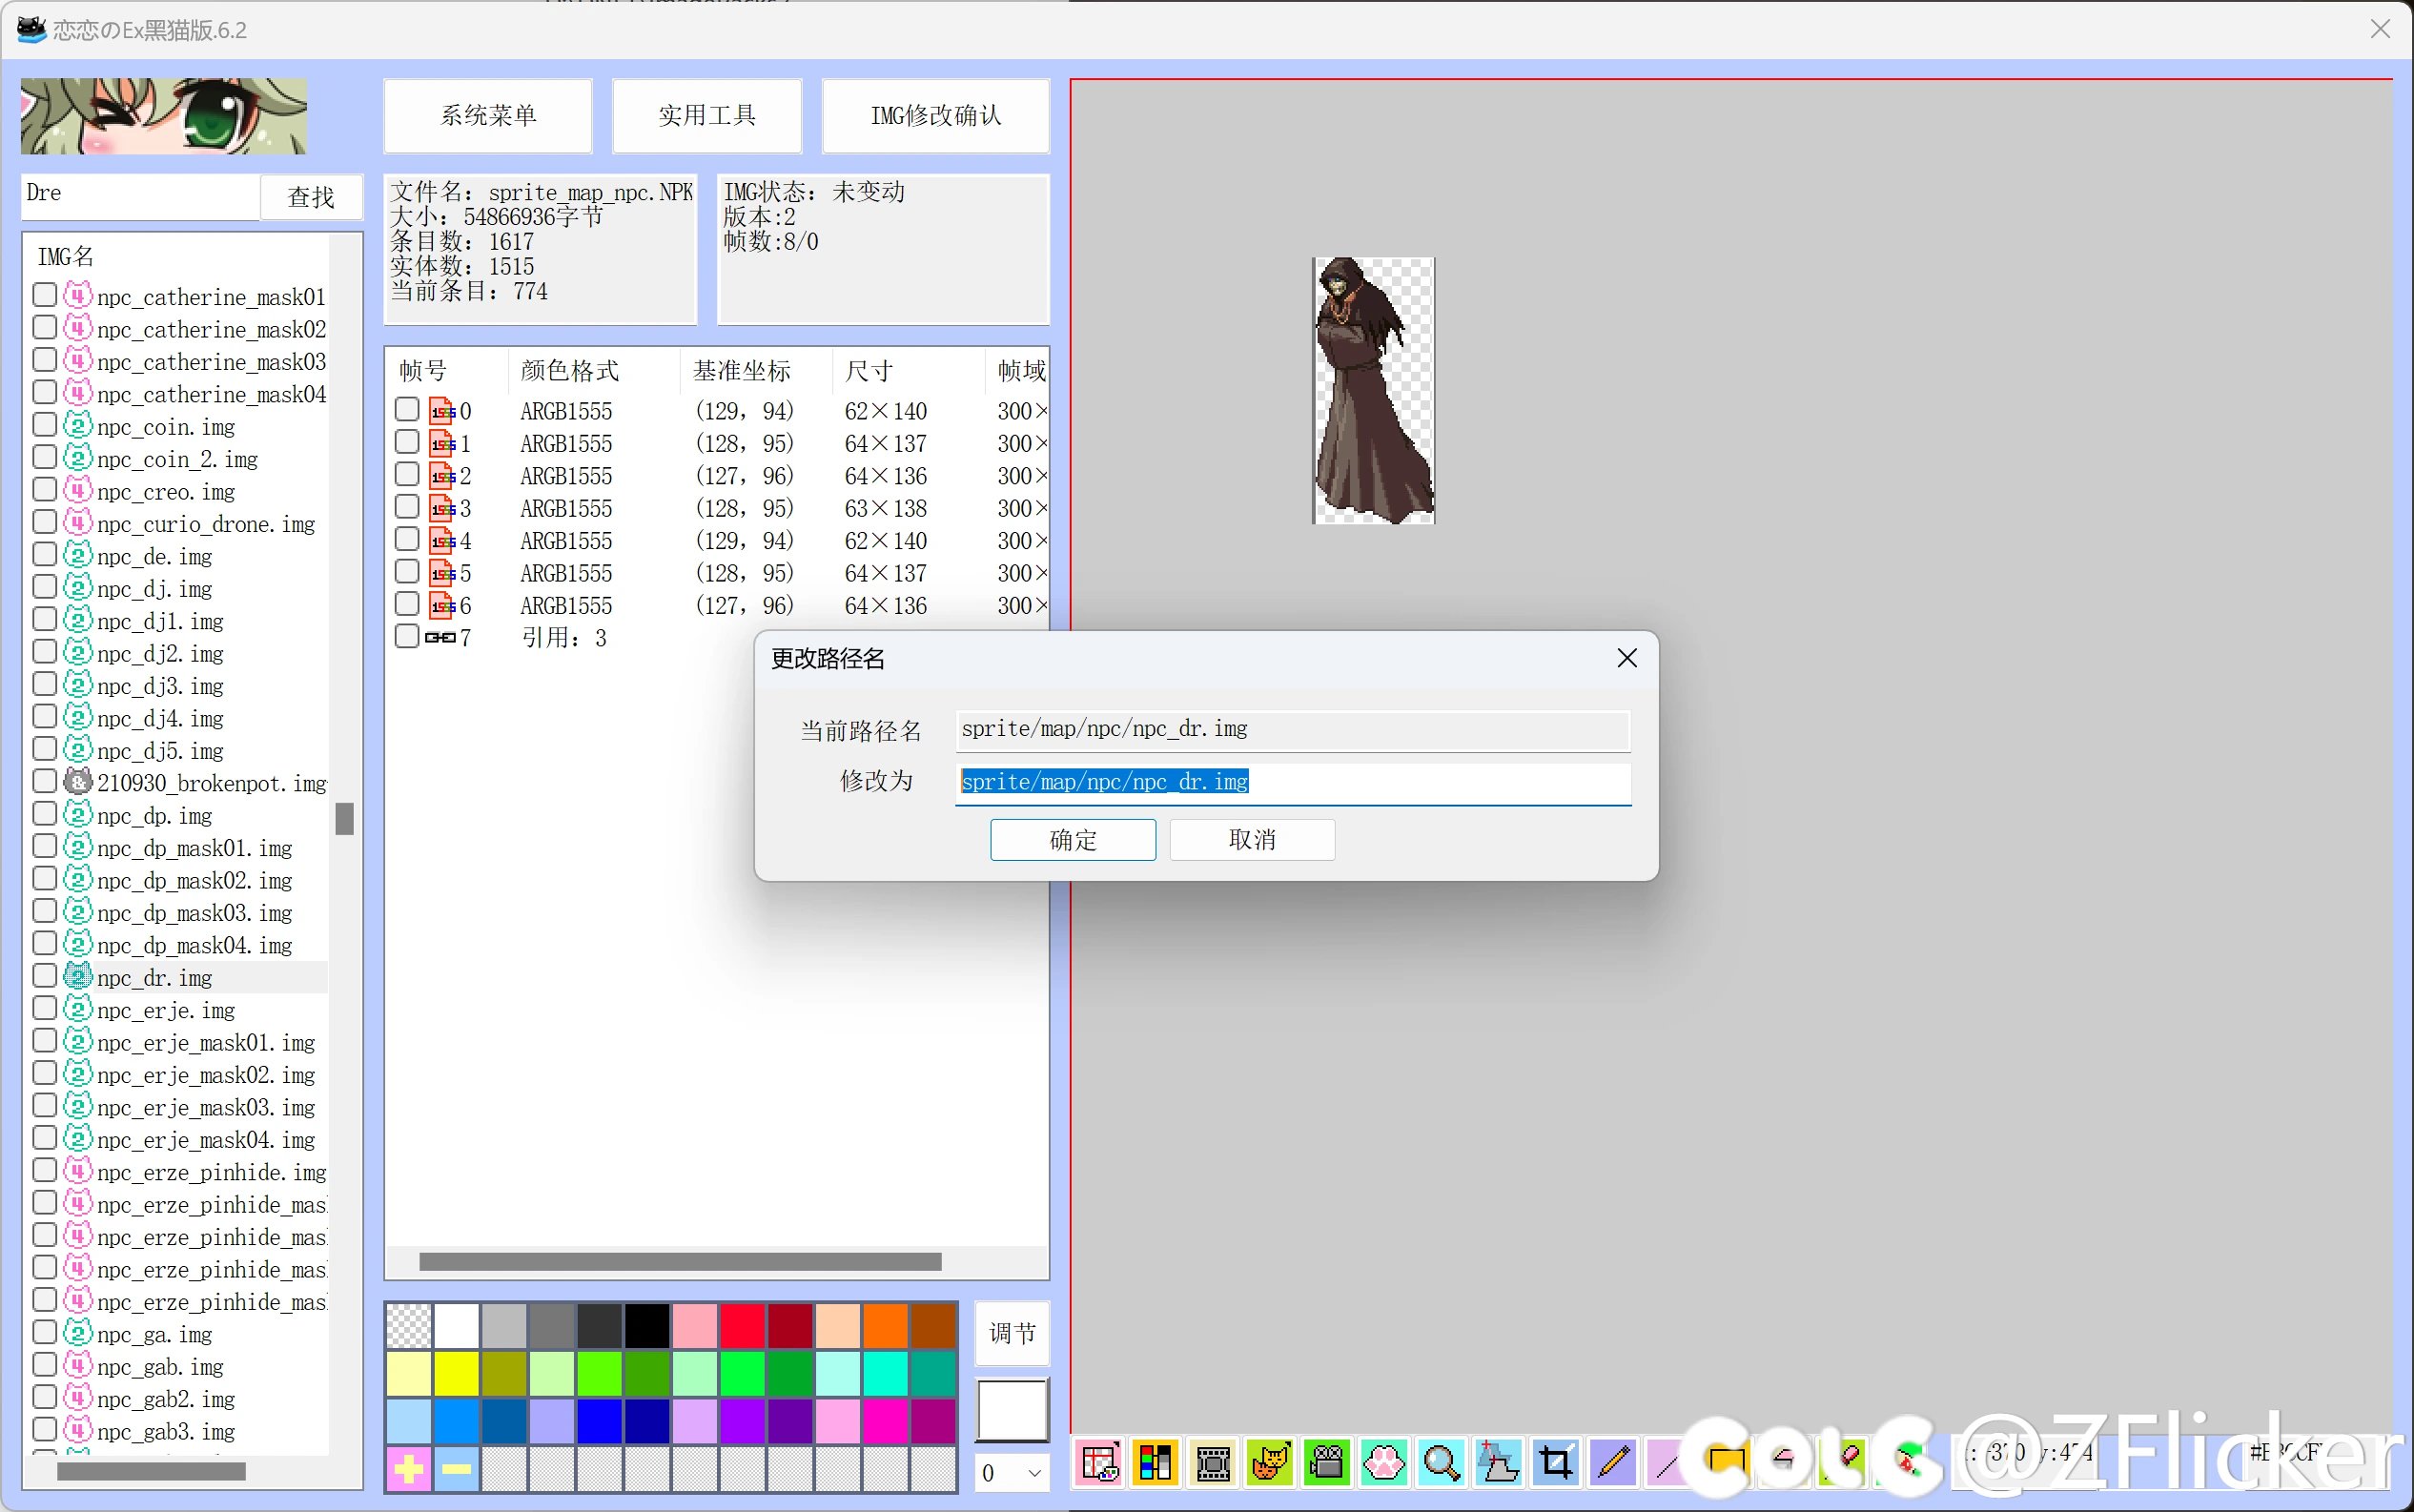Add palette color with plus swatch
The height and width of the screenshot is (1512, 2414).
pos(408,1469)
